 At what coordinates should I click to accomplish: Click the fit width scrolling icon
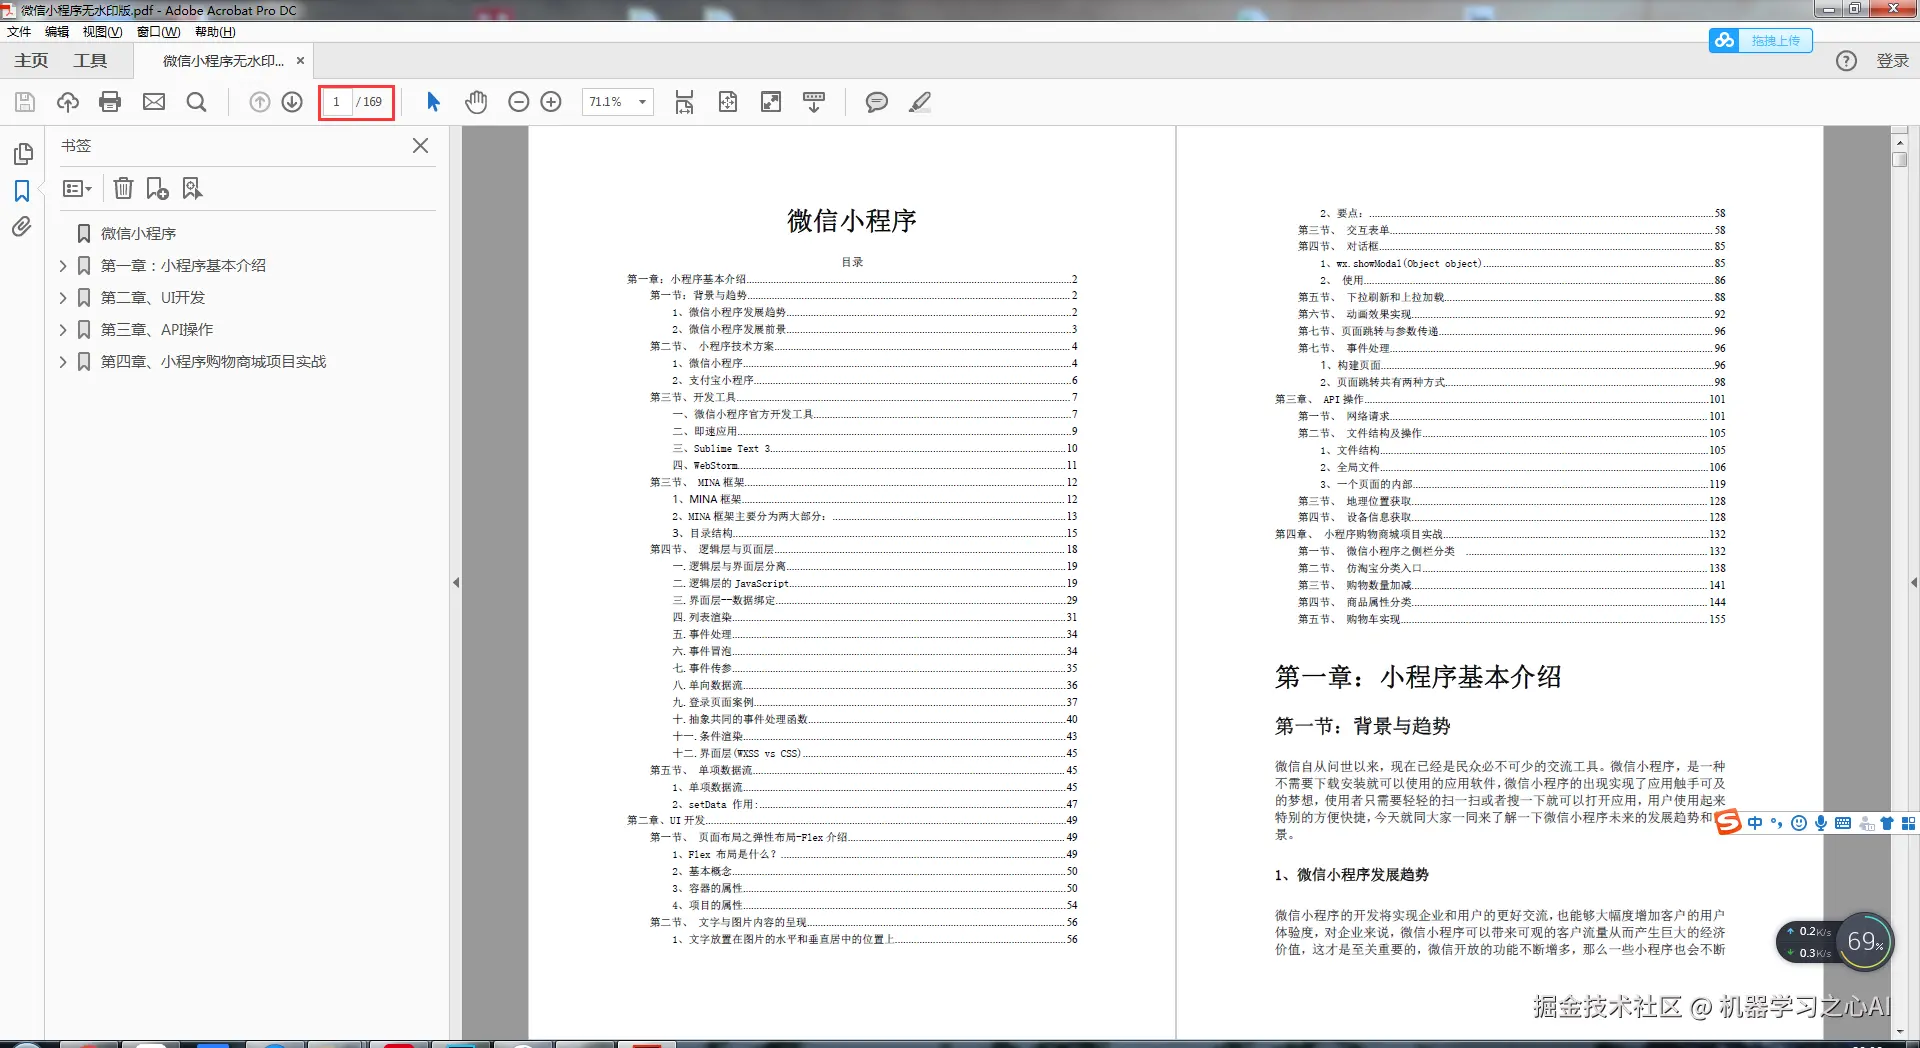684,102
